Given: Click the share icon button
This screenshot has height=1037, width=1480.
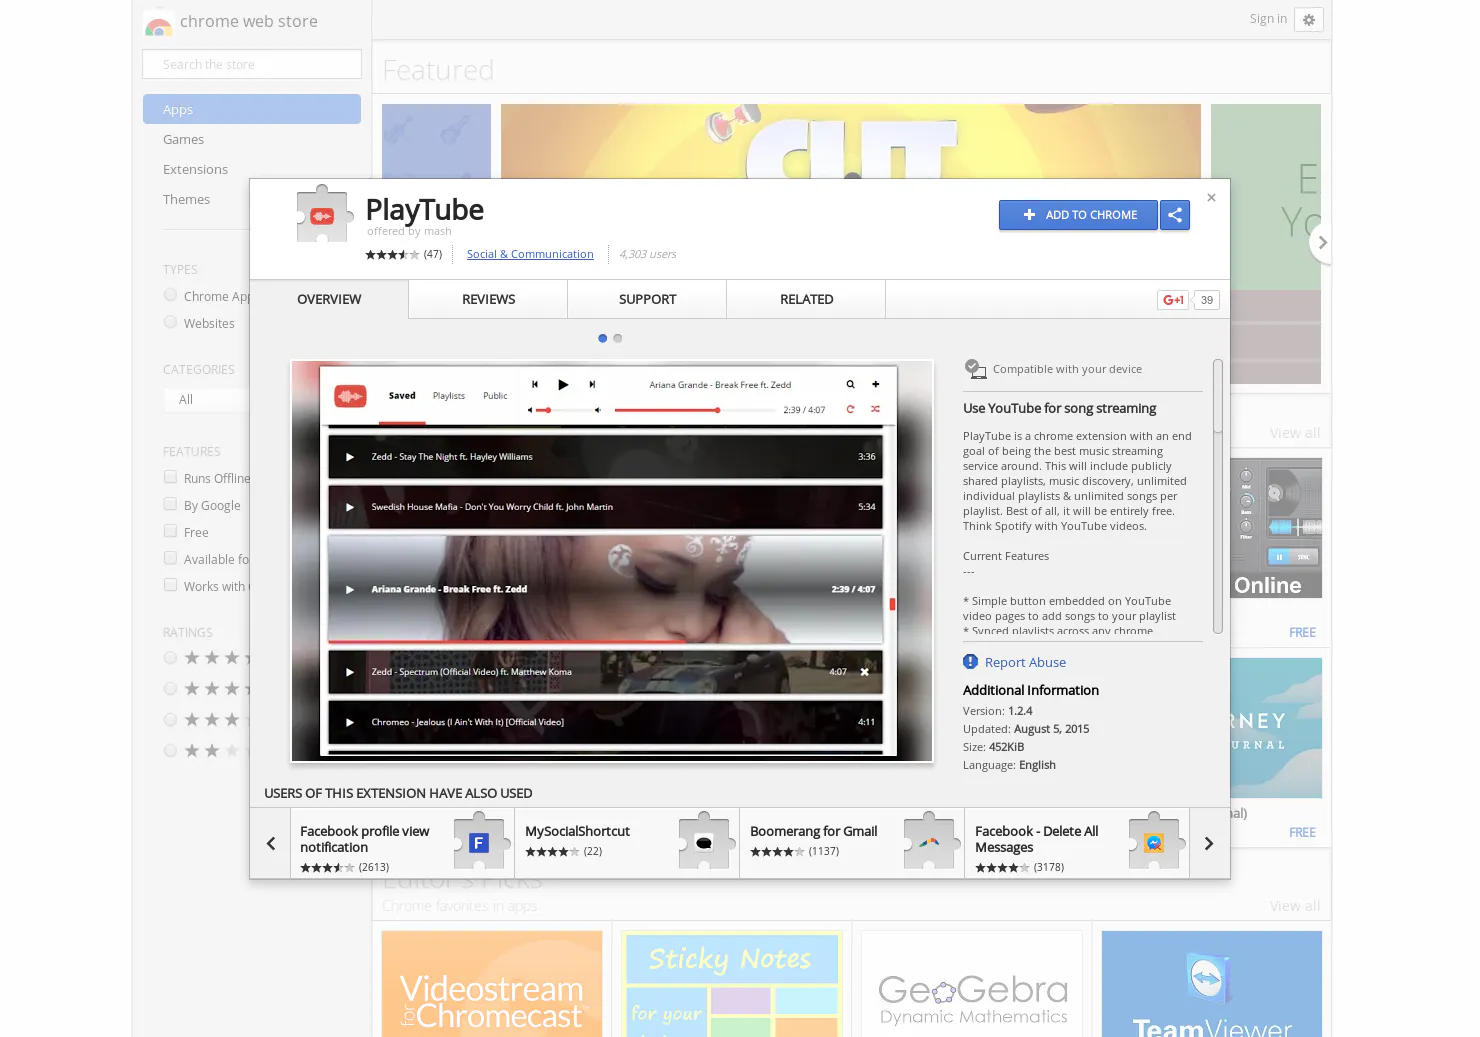Looking at the screenshot, I should (1175, 215).
